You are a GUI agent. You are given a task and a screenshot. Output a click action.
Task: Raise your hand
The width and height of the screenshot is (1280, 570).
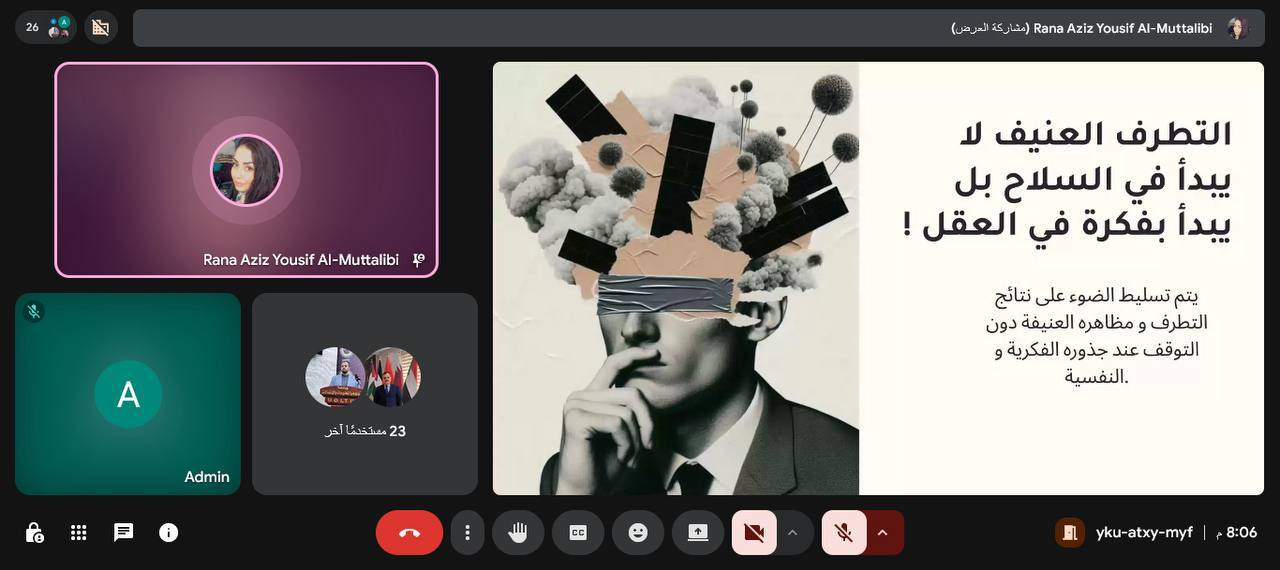tap(518, 532)
